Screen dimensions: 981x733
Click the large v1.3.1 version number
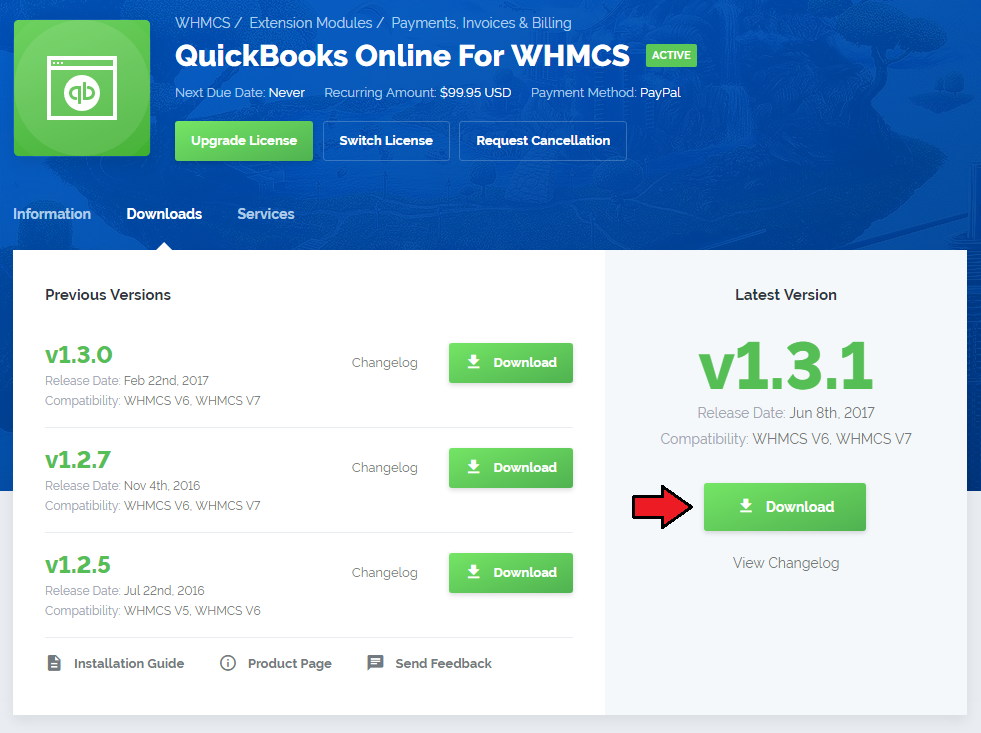pos(786,366)
